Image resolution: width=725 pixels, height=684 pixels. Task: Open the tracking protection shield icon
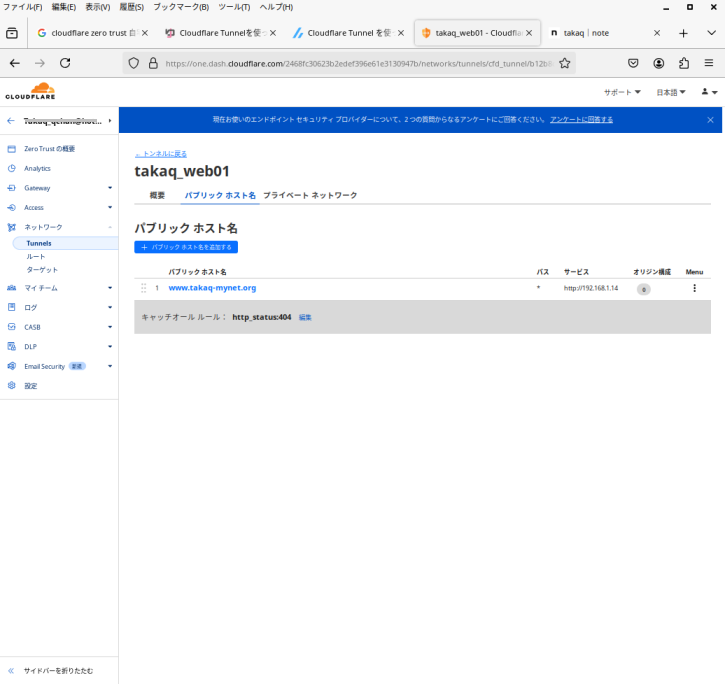(134, 63)
